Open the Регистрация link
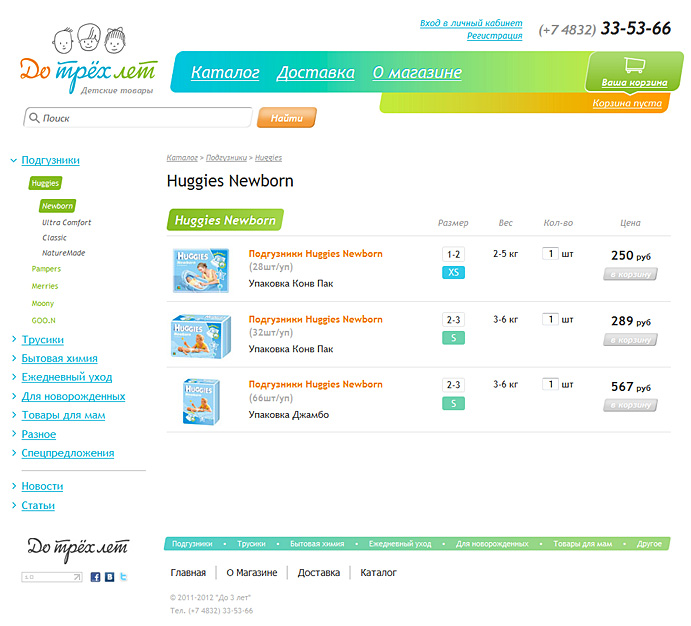Screen dimensions: 691x626 [494, 36]
